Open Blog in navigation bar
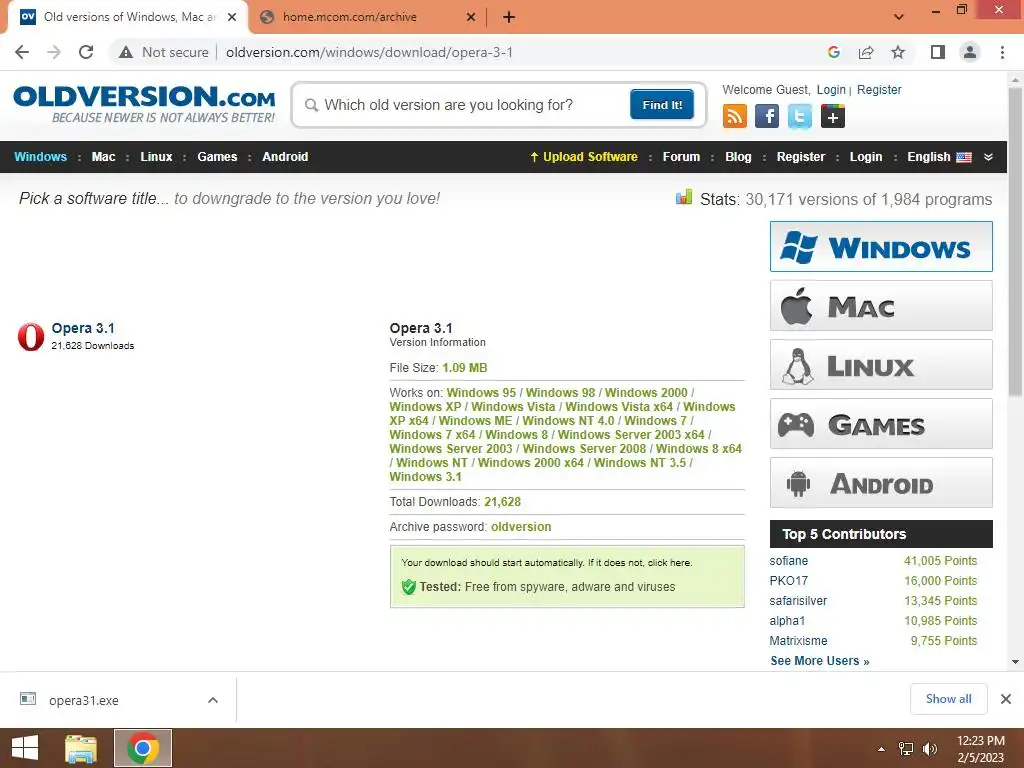Viewport: 1024px width, 768px height. coord(738,157)
